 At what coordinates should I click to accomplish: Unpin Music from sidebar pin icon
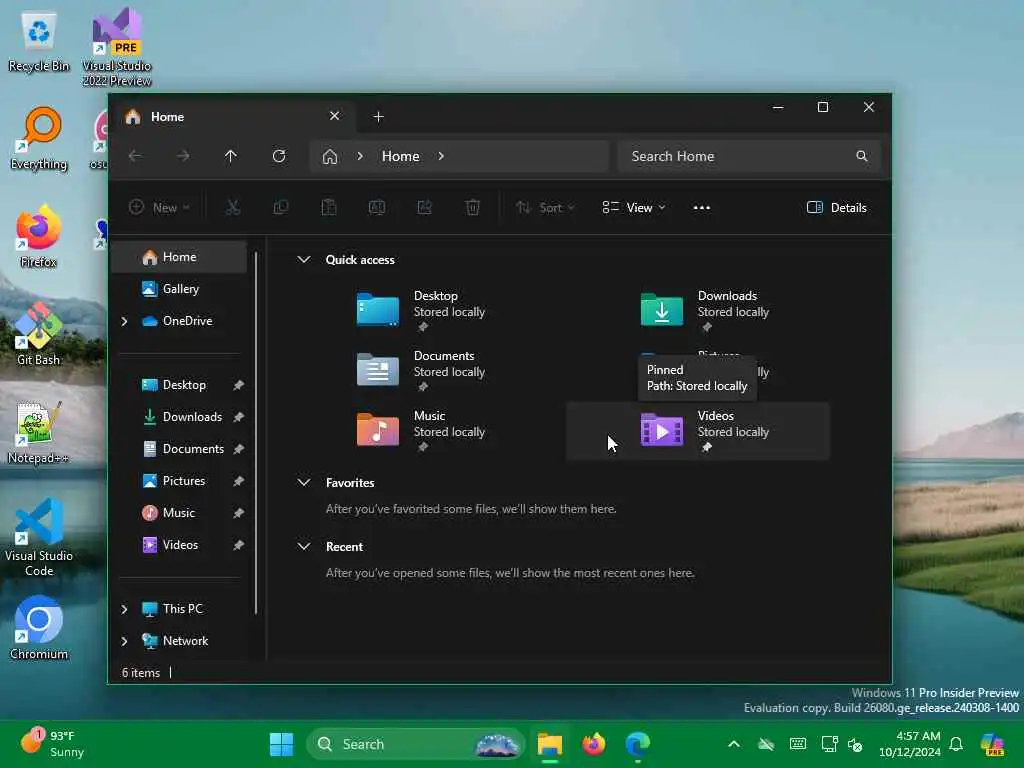238,513
